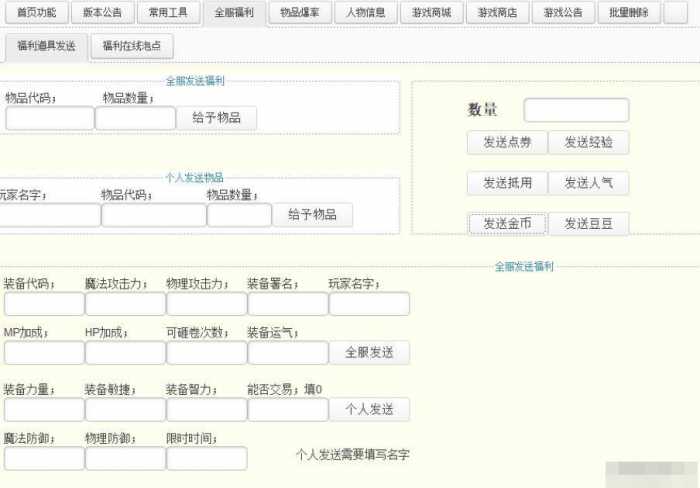Focus 物品代码 field in 个人发送物品 group
Image resolution: width=700 pixels, height=488 pixels.
[x=154, y=215]
